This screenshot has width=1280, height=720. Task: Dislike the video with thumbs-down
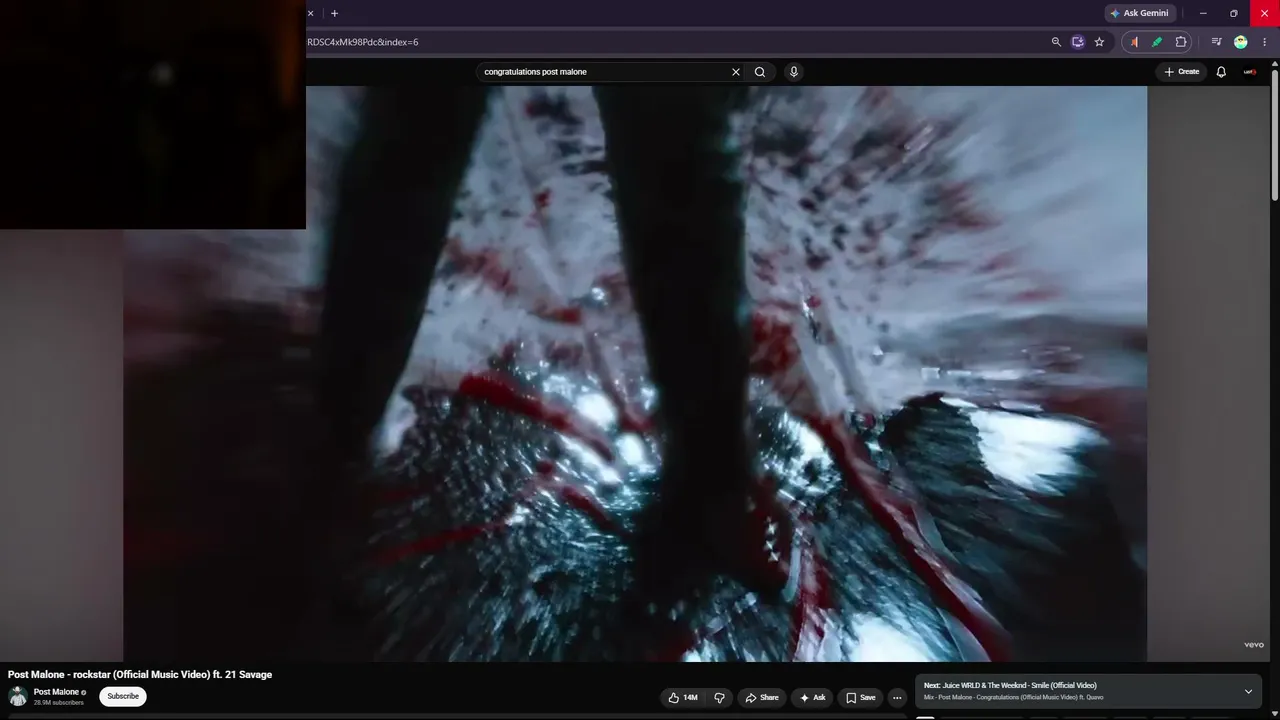[x=719, y=697]
